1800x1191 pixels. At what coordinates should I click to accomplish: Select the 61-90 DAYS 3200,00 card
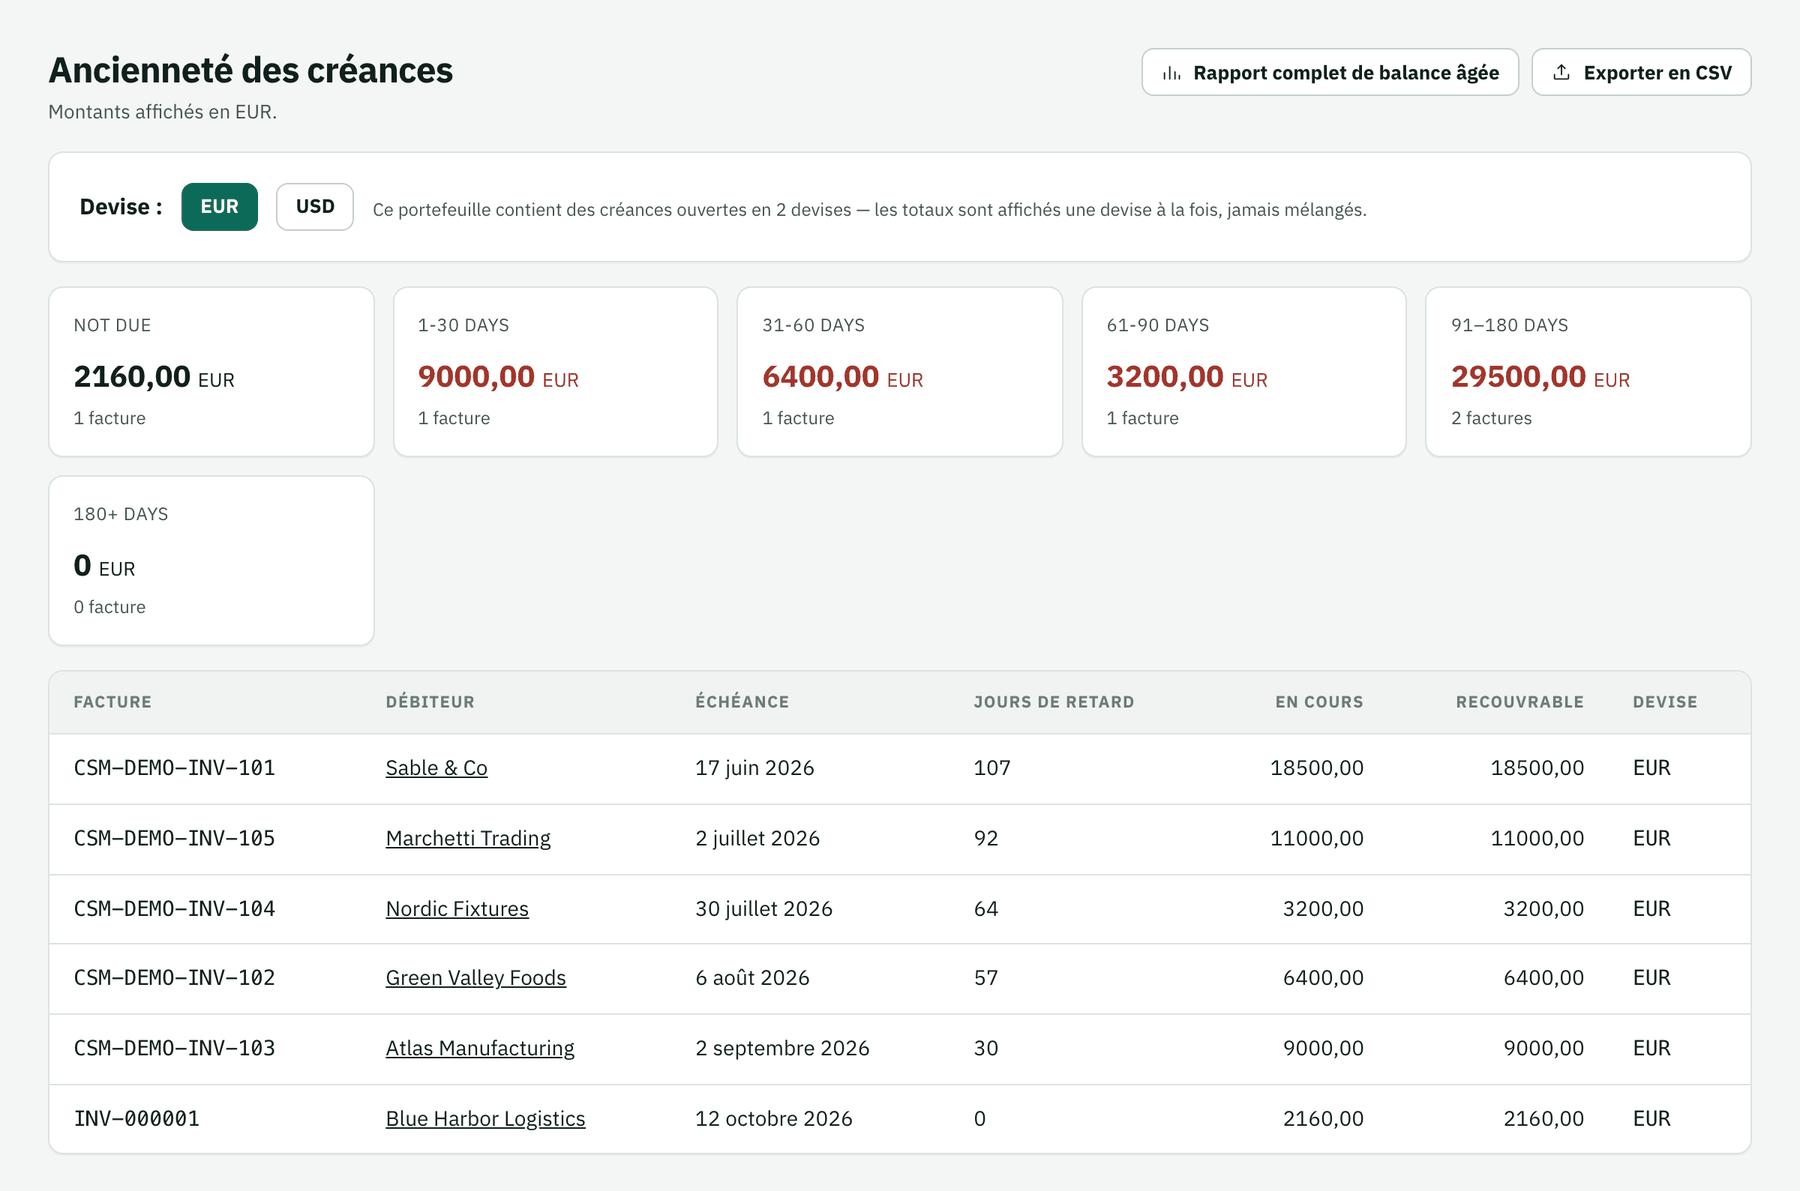tap(1244, 372)
